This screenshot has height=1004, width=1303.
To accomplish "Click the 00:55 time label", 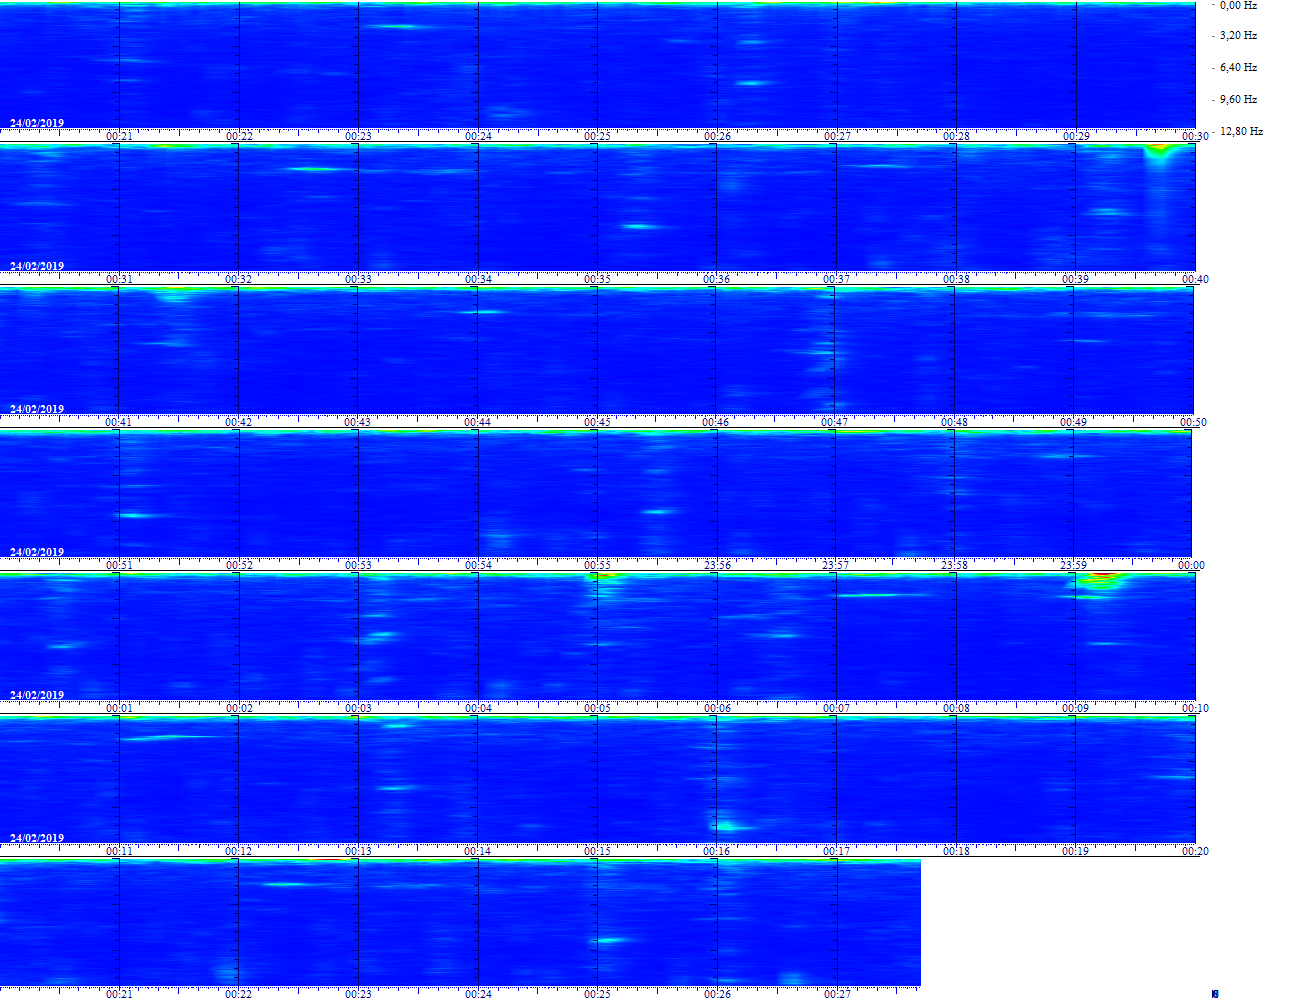I will click(597, 565).
